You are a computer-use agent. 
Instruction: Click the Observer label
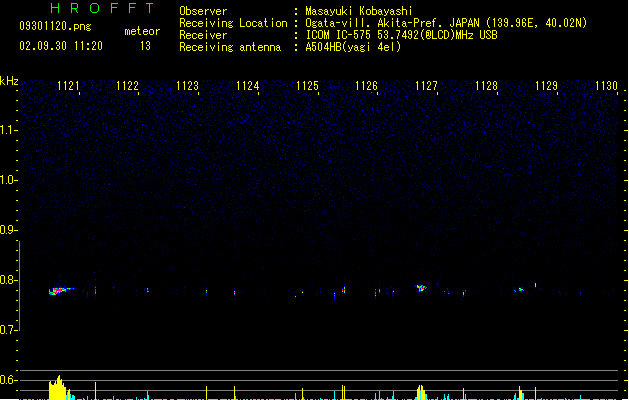coord(203,11)
